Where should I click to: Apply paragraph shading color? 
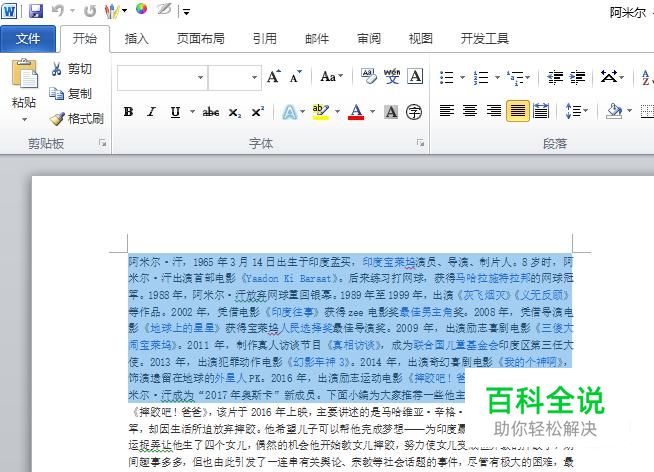tap(614, 111)
